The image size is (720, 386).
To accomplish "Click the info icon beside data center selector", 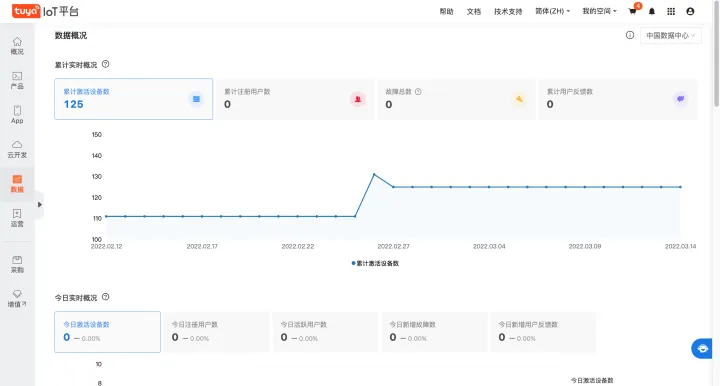I will coord(630,35).
